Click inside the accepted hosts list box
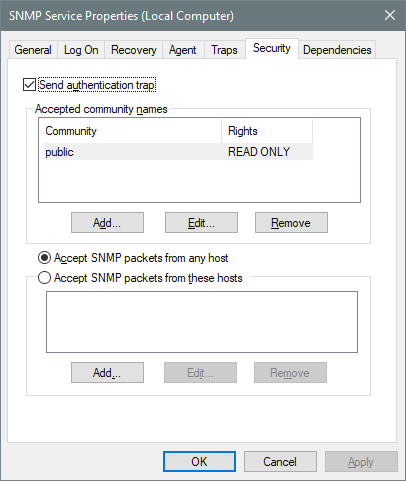406x481 pixels. click(x=202, y=322)
